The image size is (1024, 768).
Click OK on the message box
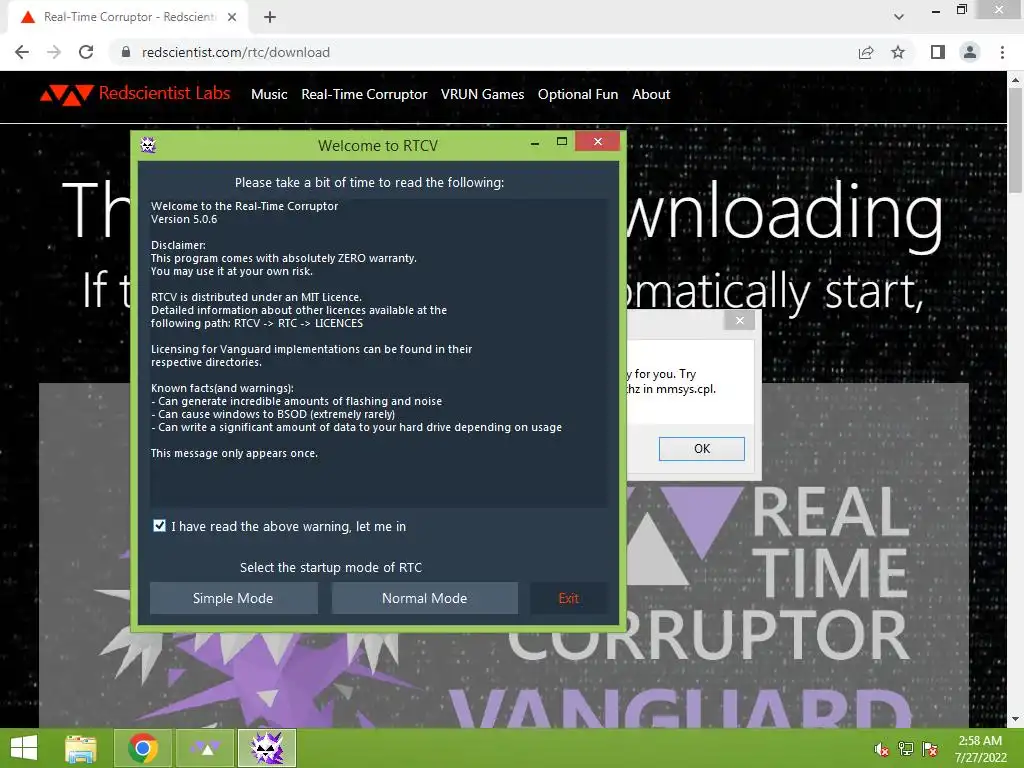pyautogui.click(x=702, y=449)
